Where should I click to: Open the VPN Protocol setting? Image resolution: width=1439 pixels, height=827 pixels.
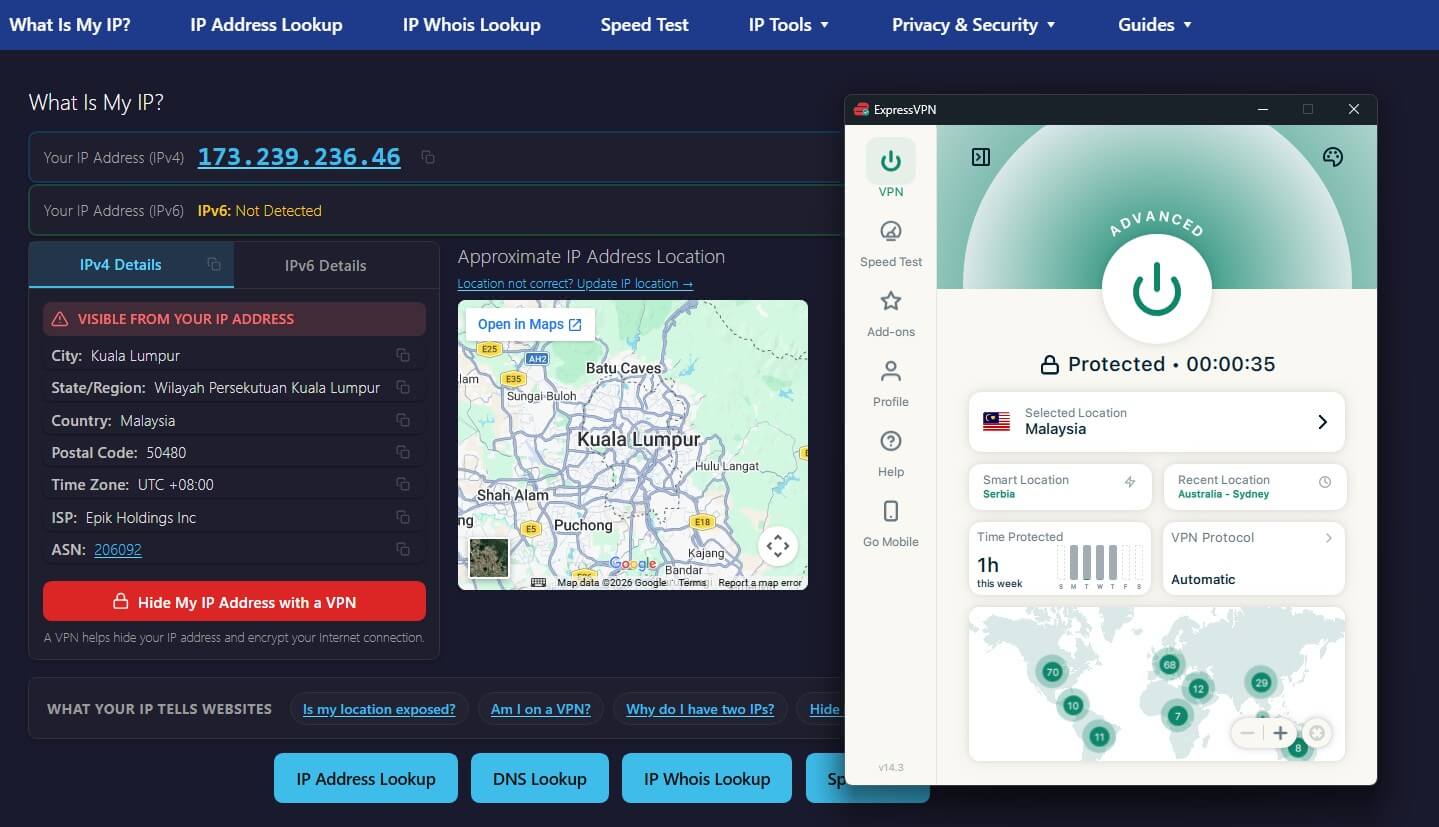tap(1254, 558)
